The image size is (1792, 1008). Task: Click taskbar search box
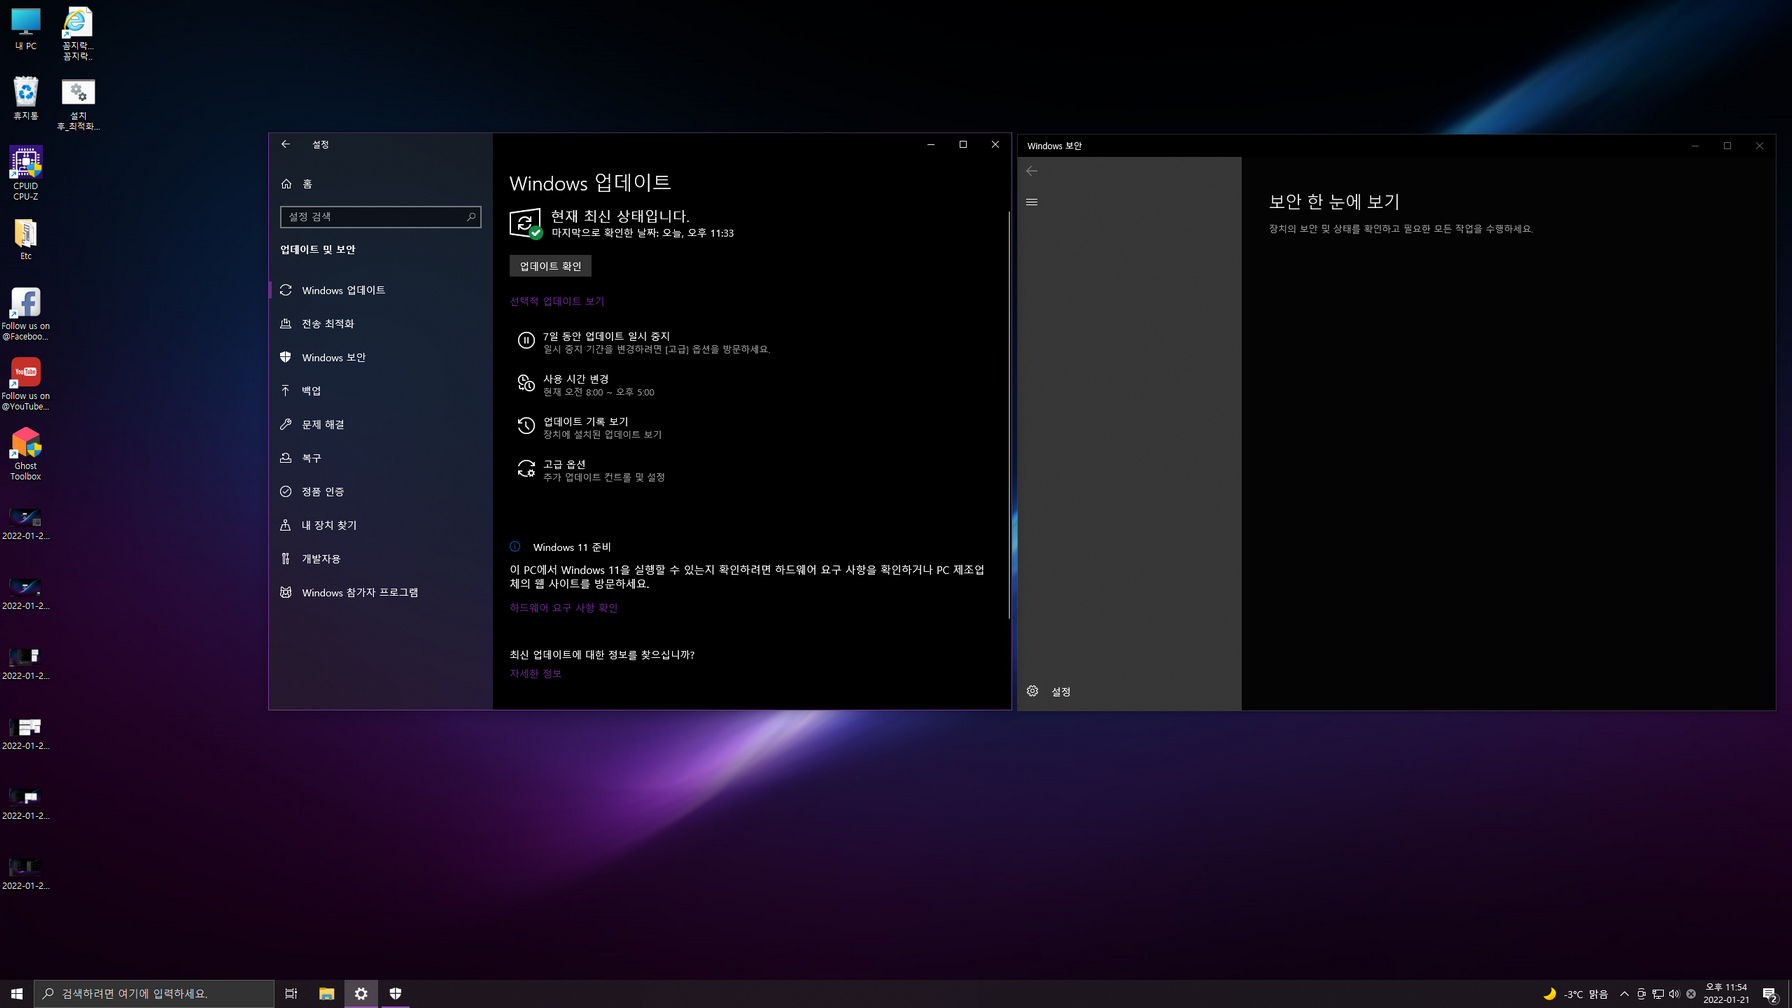(154, 993)
